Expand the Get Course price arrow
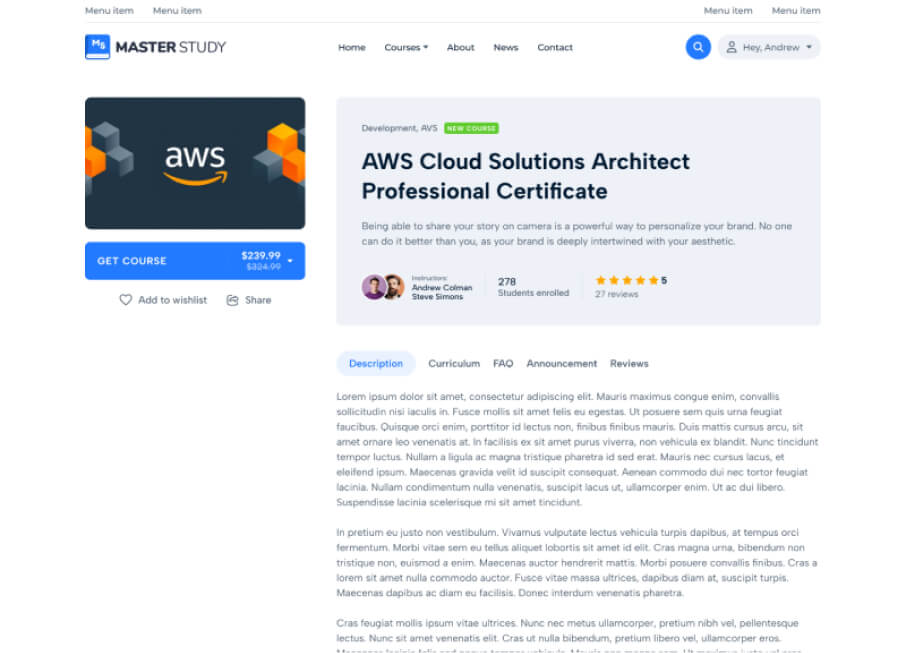Image resolution: width=906 pixels, height=653 pixels. [x=290, y=261]
